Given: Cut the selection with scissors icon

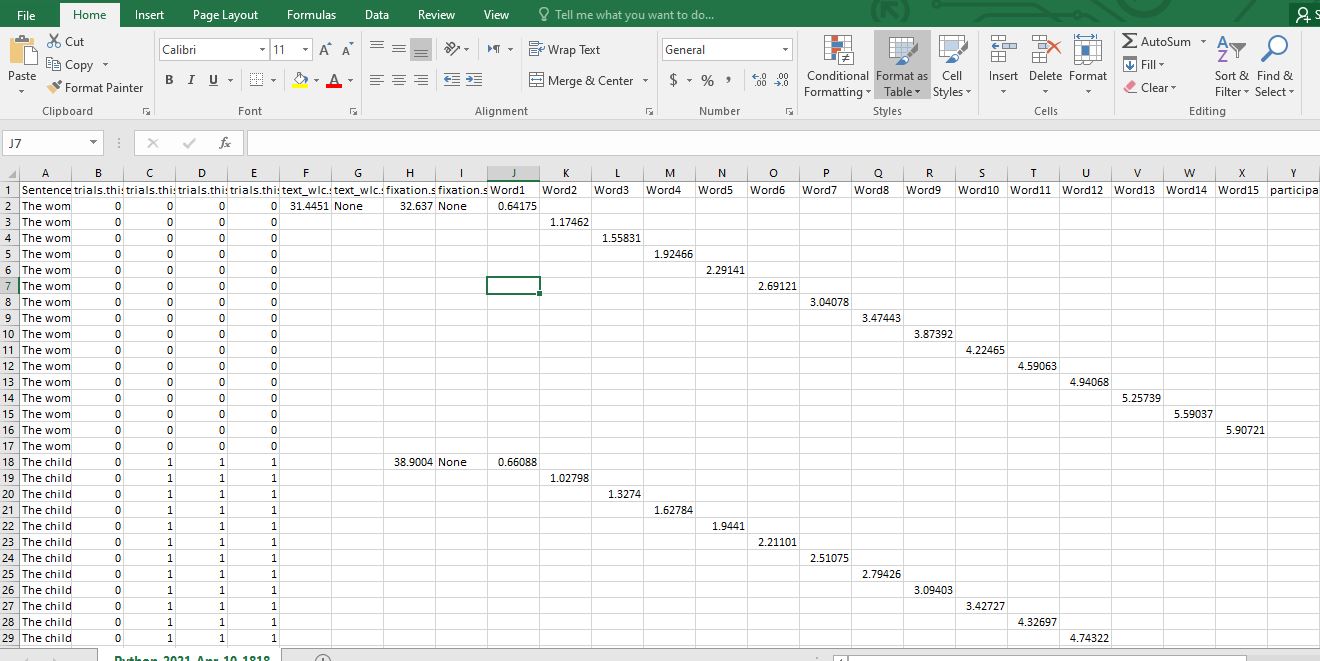Looking at the screenshot, I should [66, 42].
